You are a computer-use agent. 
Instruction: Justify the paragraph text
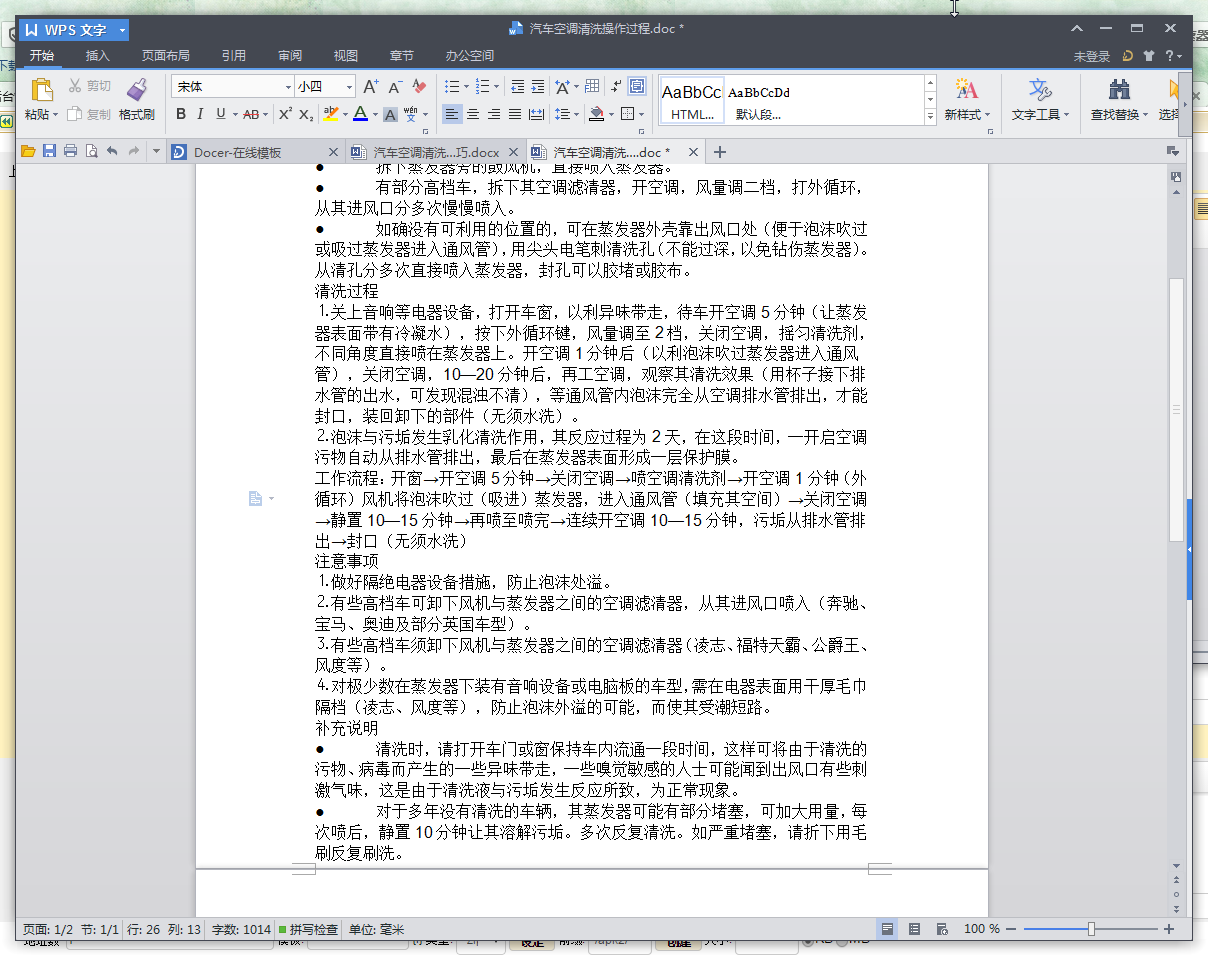515,114
